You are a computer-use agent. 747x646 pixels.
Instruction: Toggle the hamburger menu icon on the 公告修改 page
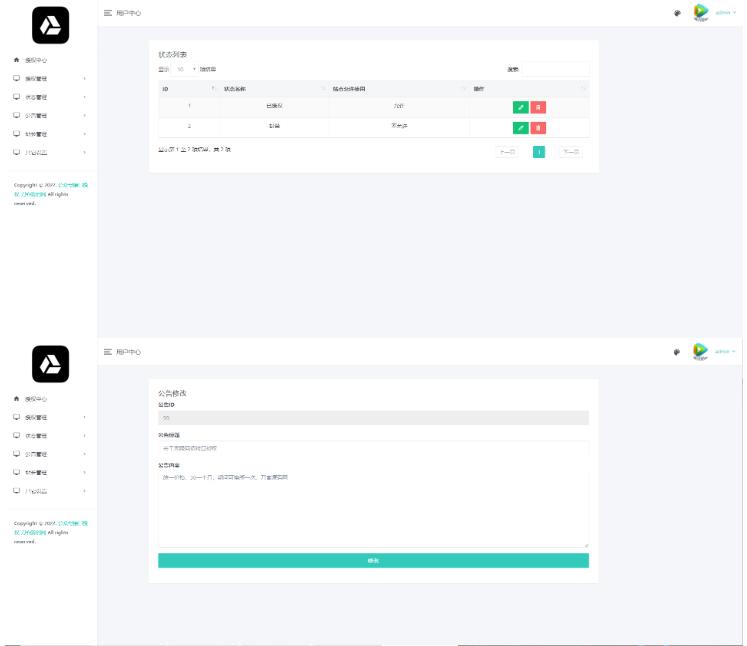(x=108, y=352)
